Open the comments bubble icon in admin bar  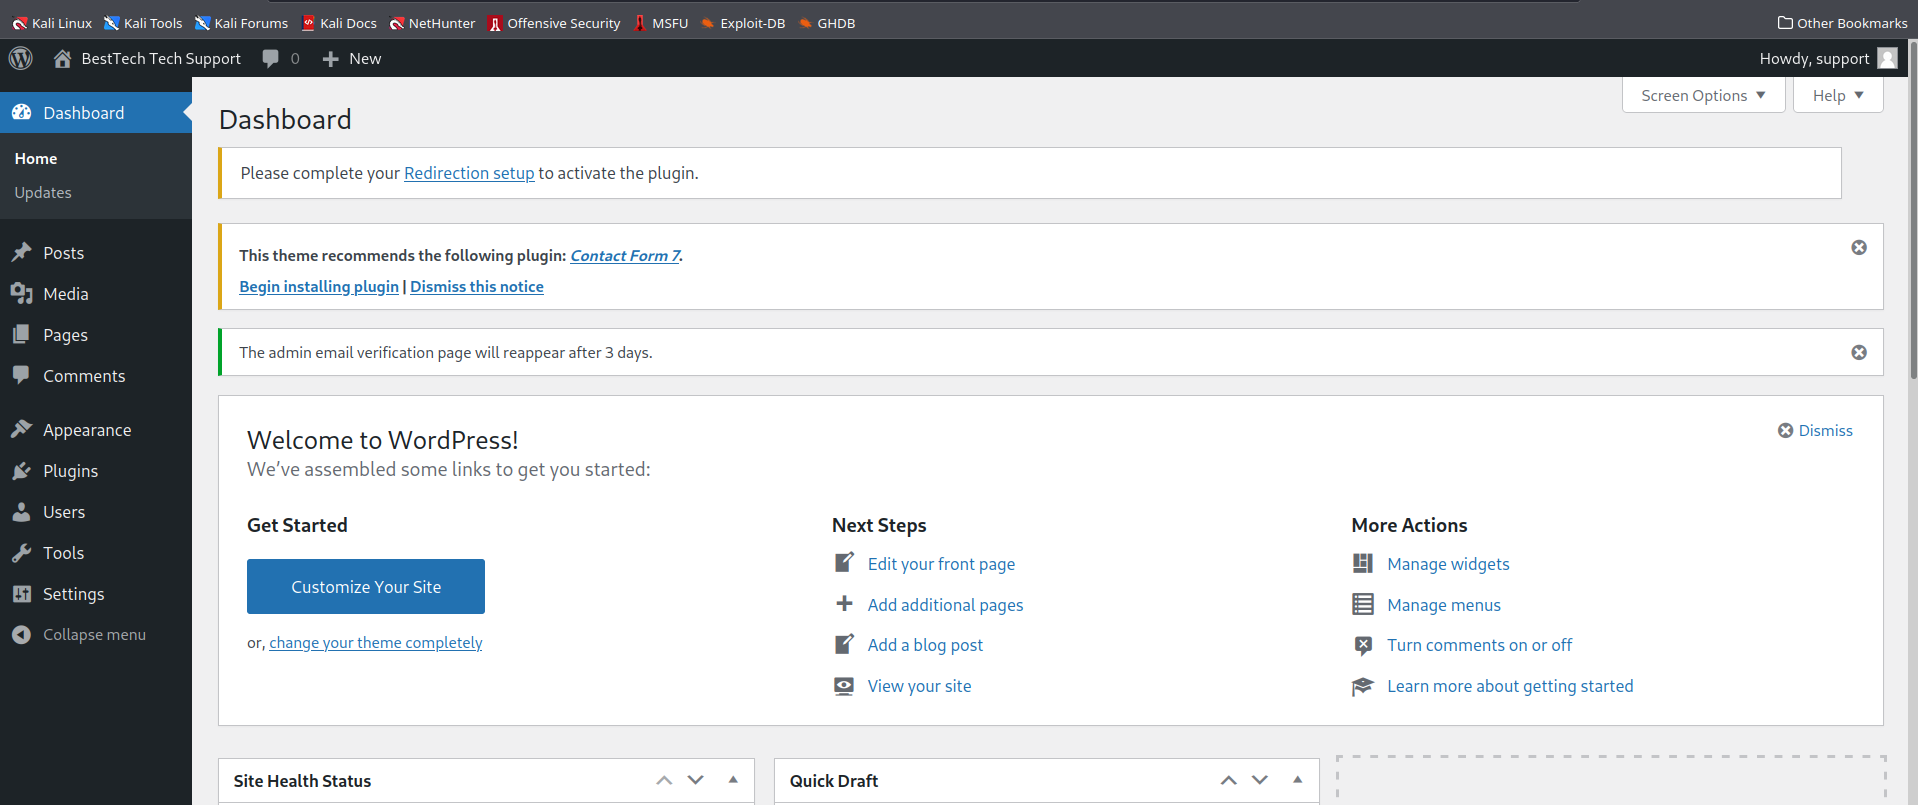(270, 59)
